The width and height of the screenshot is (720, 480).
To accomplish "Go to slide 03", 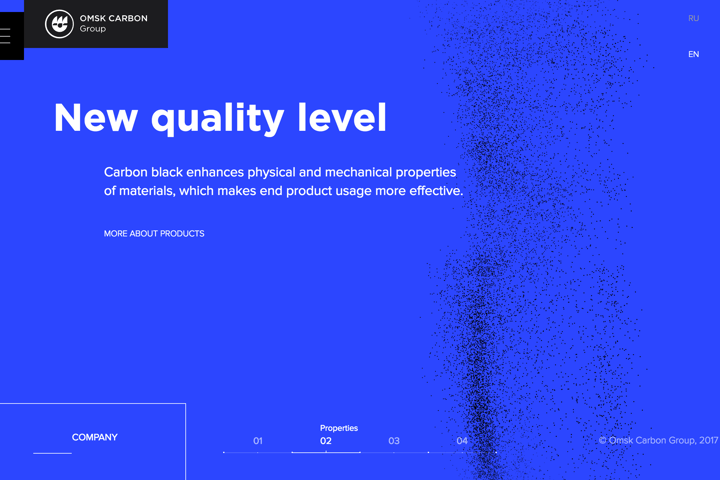I will pyautogui.click(x=394, y=441).
